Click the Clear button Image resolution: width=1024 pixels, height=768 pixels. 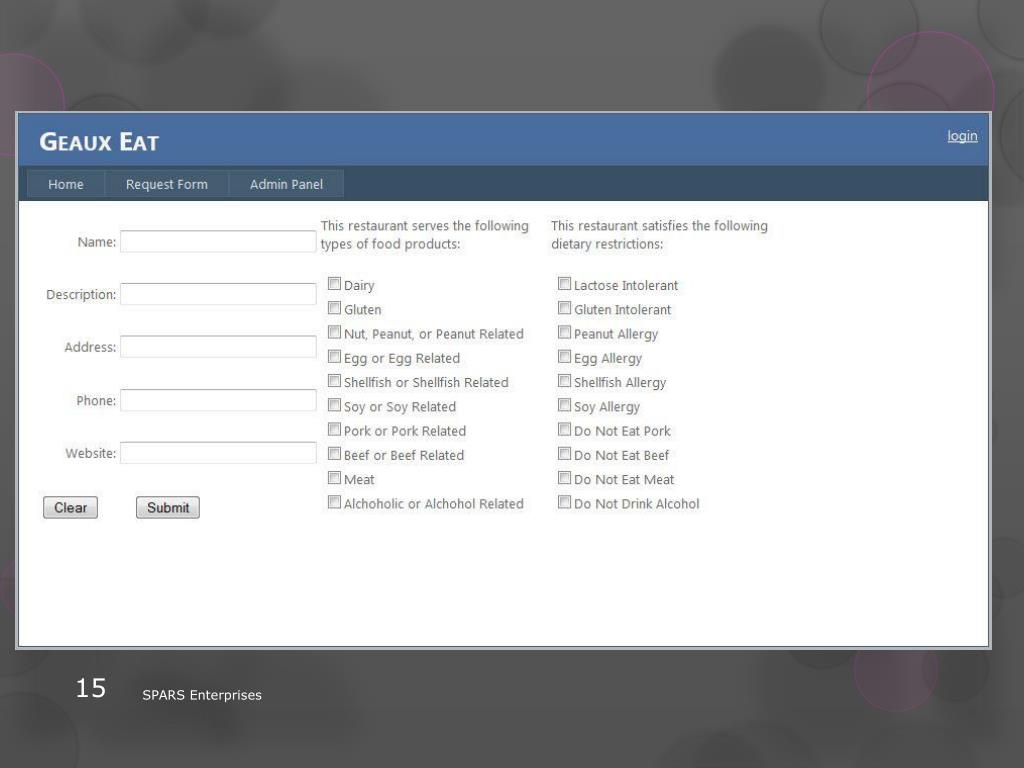(x=71, y=507)
